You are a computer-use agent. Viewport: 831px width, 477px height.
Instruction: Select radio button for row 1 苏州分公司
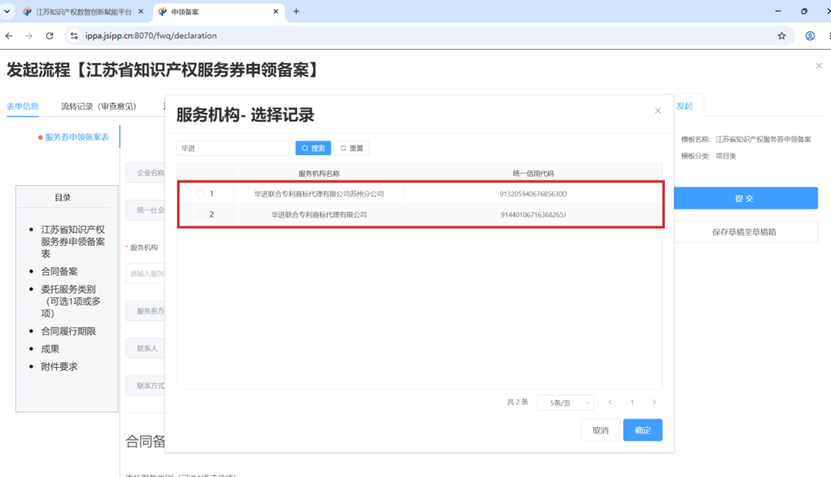point(200,194)
